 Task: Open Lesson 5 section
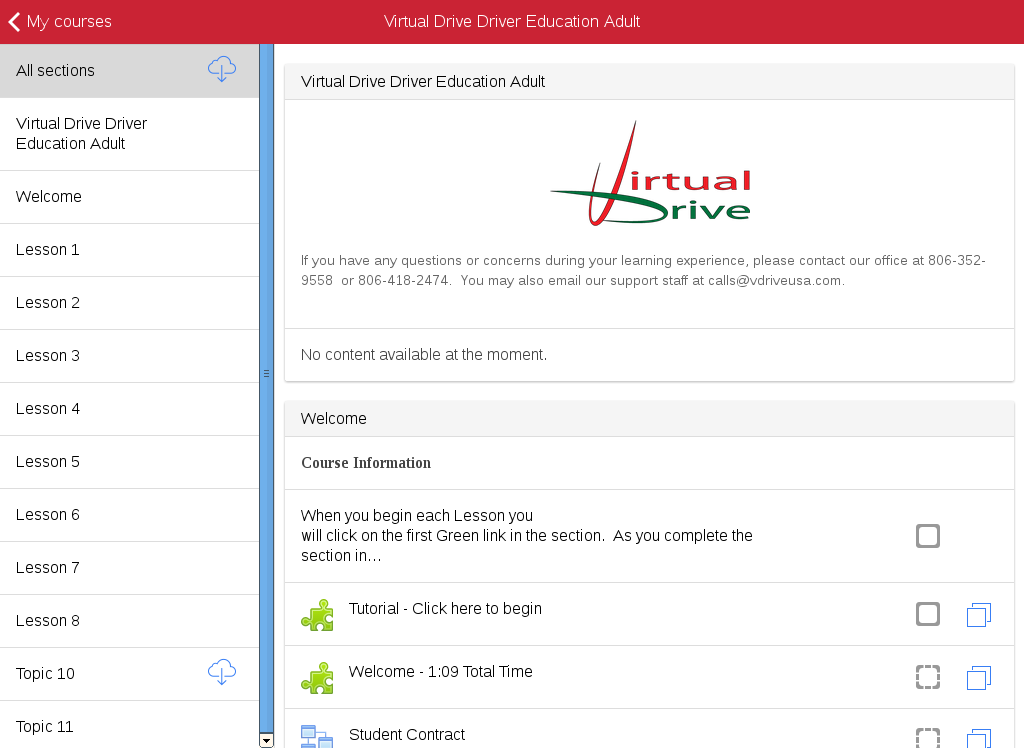click(129, 461)
